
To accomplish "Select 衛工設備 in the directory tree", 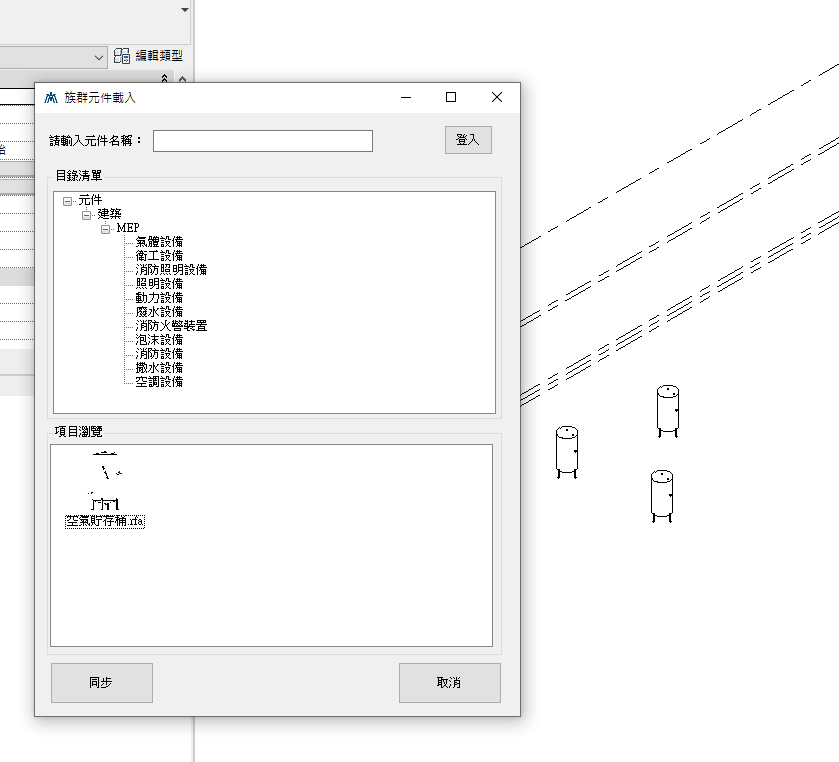I will coord(159,256).
